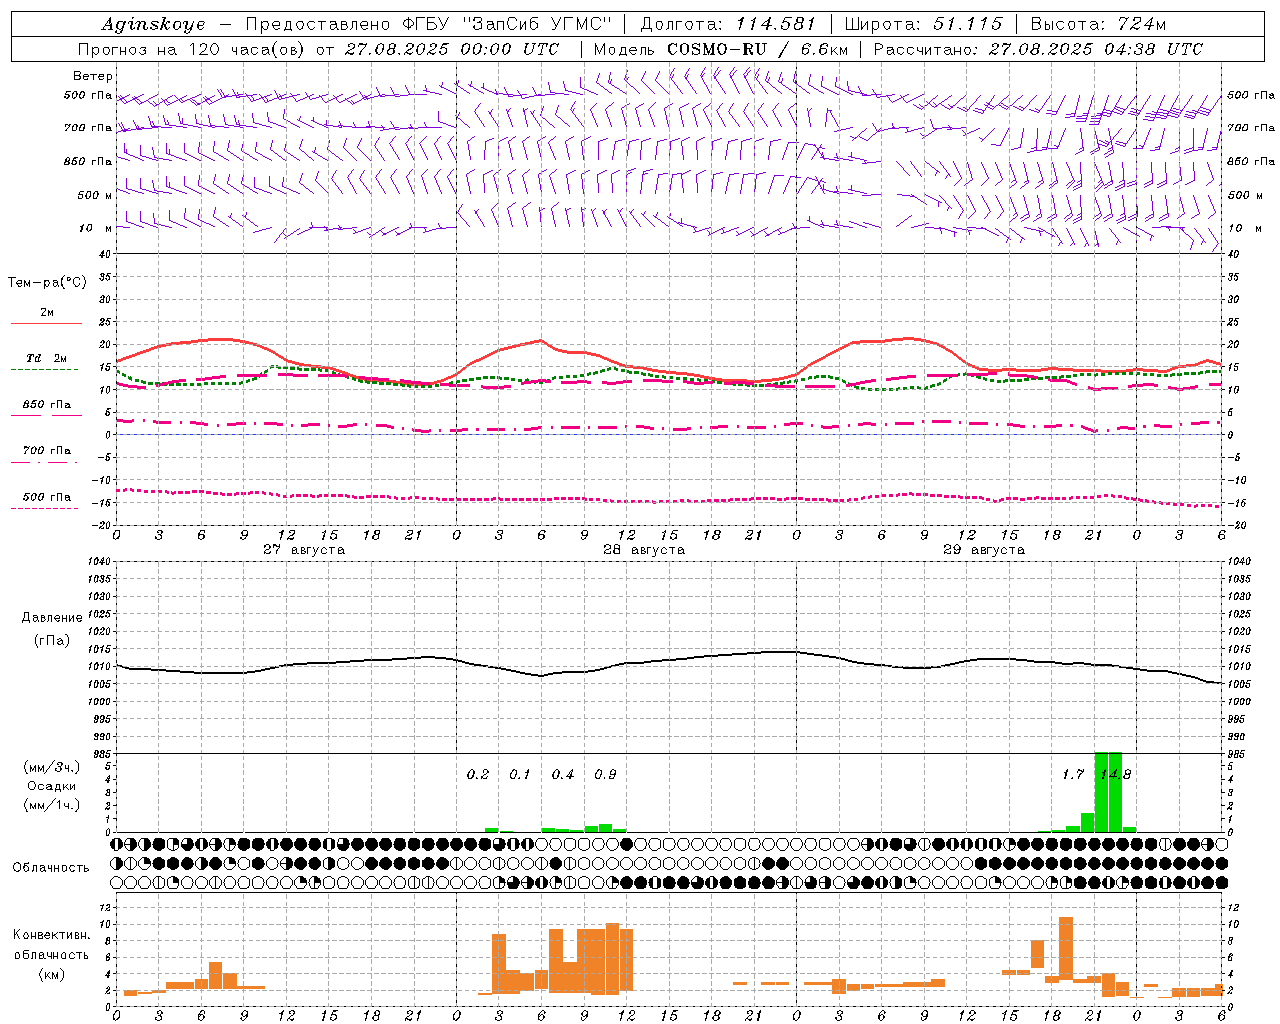Click the '850 гПа' temperature legend entry
The width and height of the screenshot is (1280, 1024).
point(46,405)
